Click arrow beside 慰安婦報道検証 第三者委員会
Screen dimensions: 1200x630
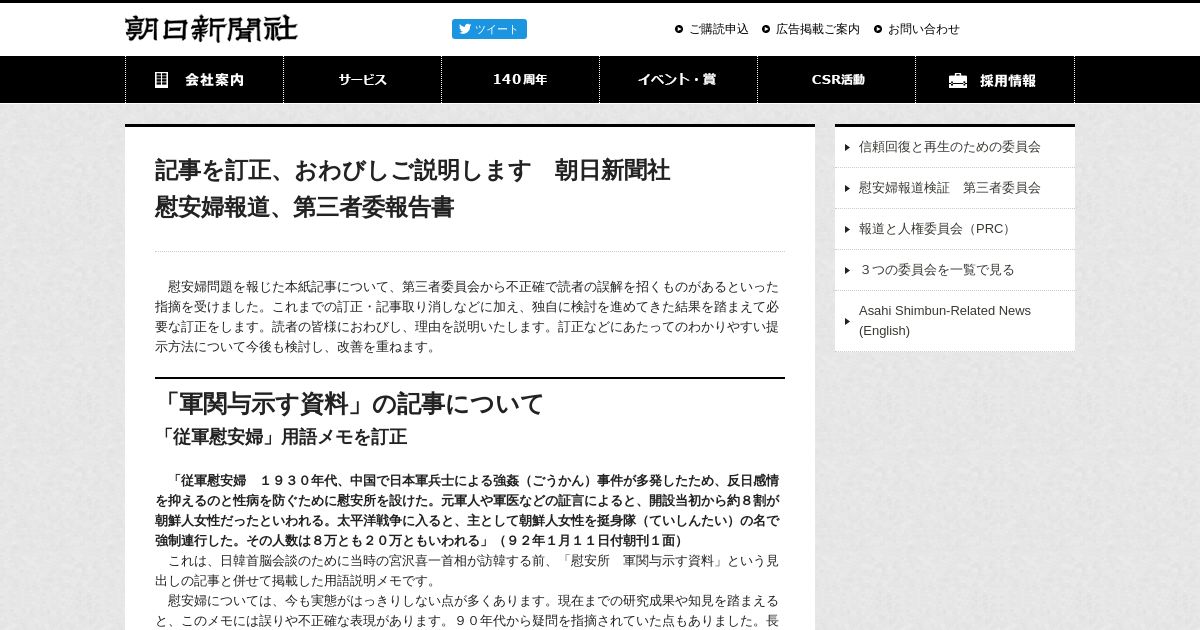point(847,188)
